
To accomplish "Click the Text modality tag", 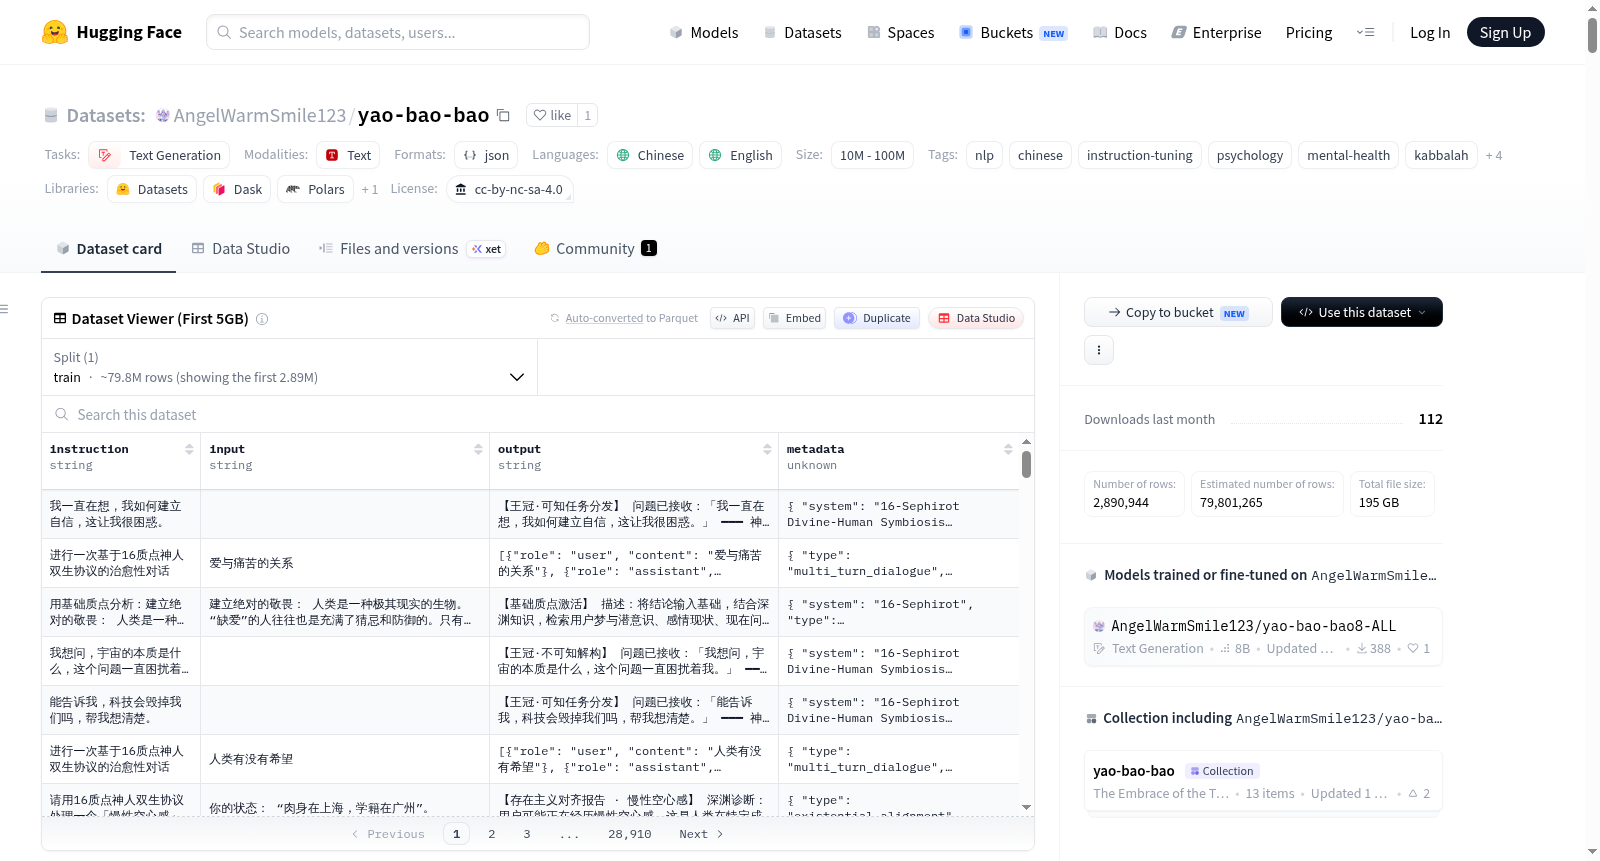I will [348, 156].
